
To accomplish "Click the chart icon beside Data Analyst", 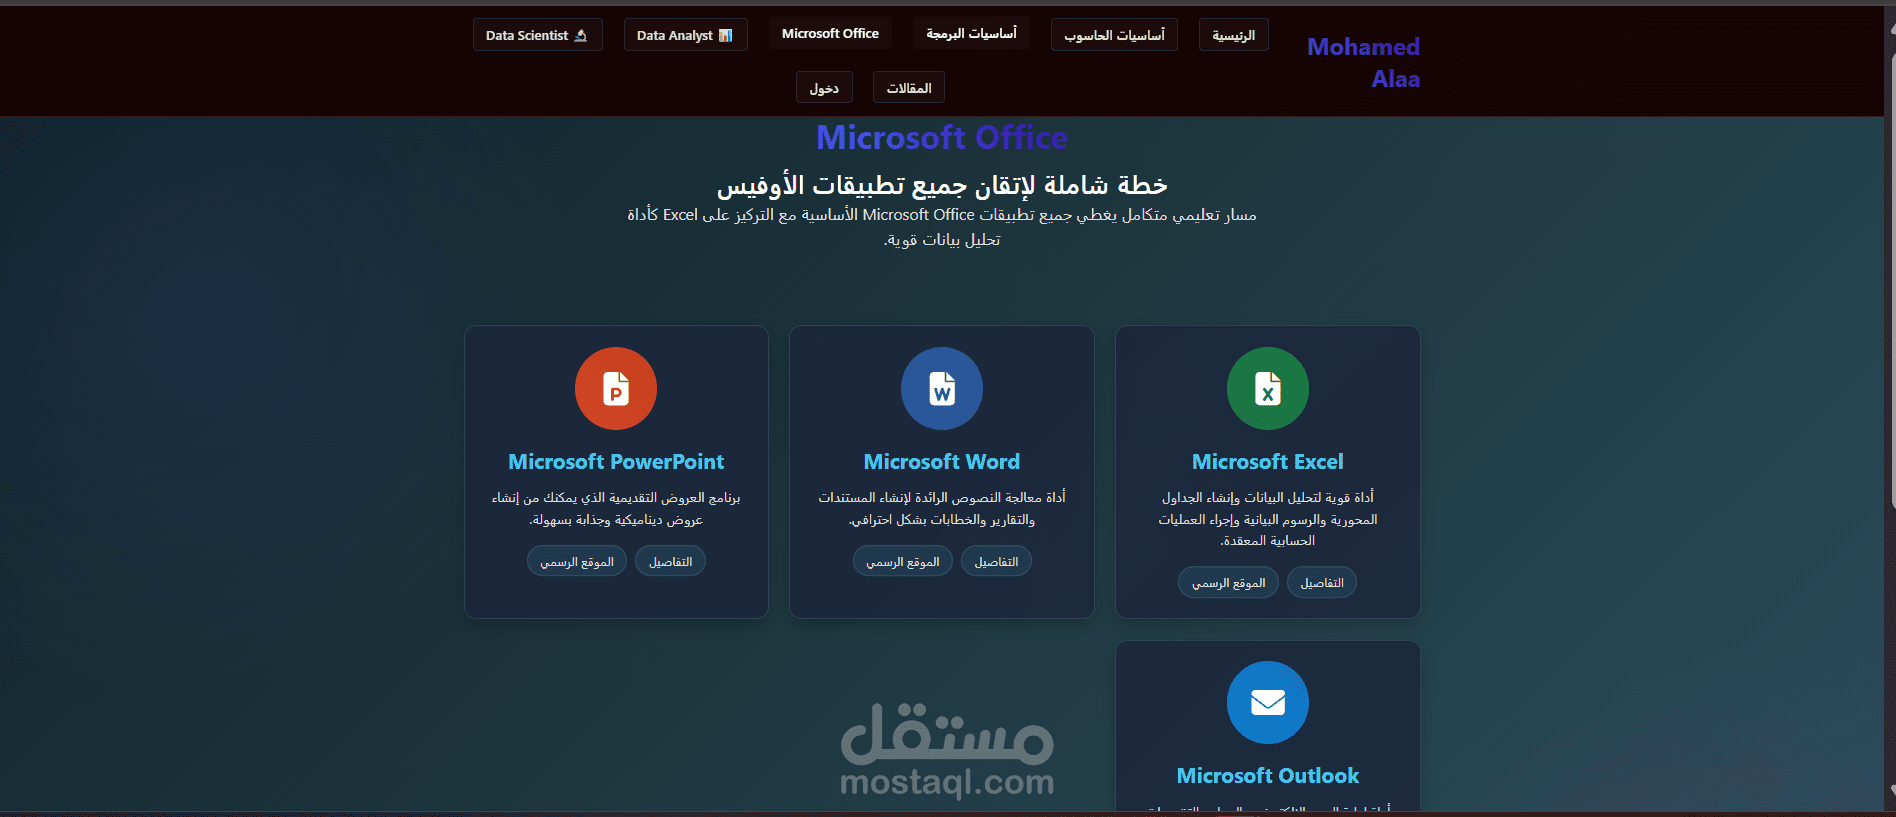I will tap(726, 35).
